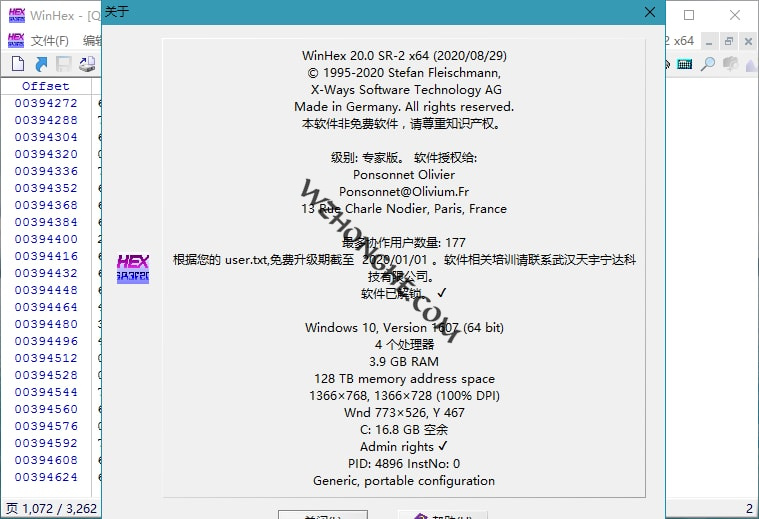Click the magnifying glass search icon
Screen dimensions: 759x519
[x=708, y=64]
